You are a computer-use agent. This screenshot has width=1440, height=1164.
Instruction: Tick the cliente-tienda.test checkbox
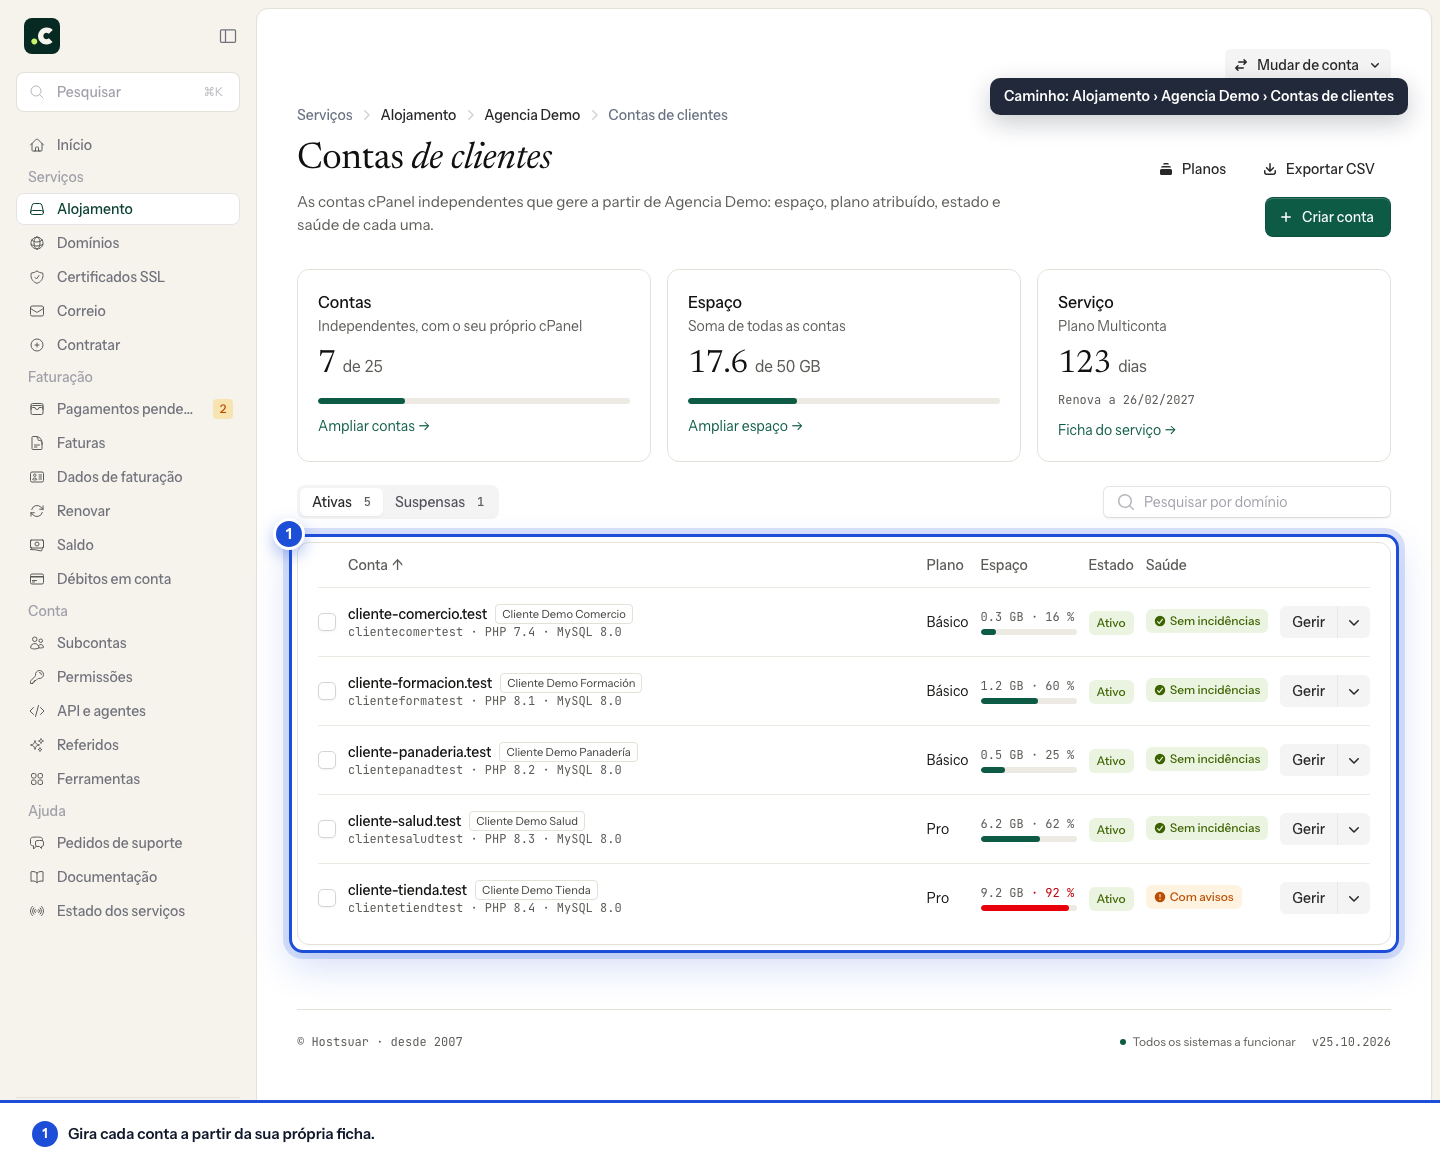(x=327, y=898)
